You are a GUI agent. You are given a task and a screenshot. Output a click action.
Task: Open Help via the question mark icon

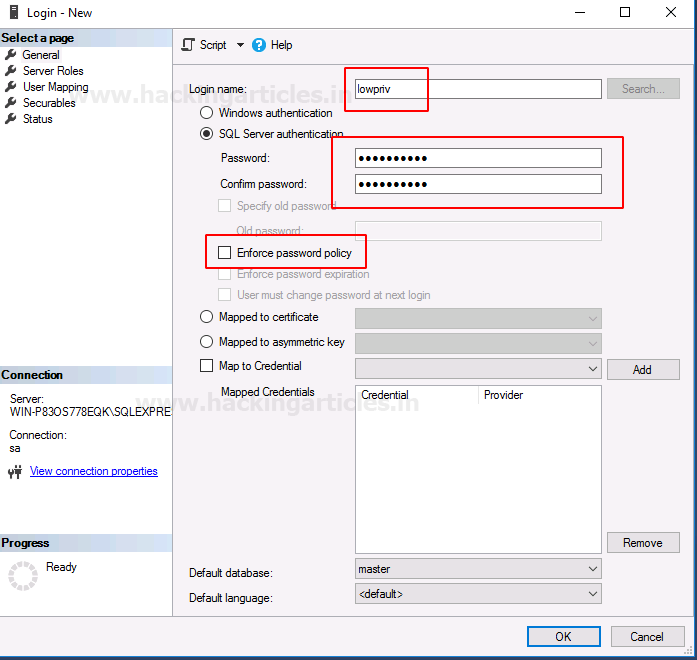click(x=259, y=45)
